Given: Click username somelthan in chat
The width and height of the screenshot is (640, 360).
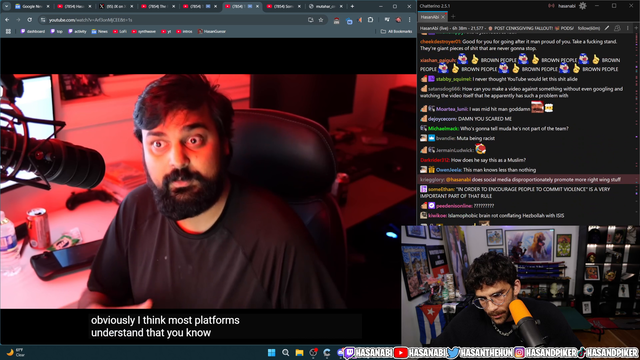Looking at the screenshot, I should click(441, 189).
